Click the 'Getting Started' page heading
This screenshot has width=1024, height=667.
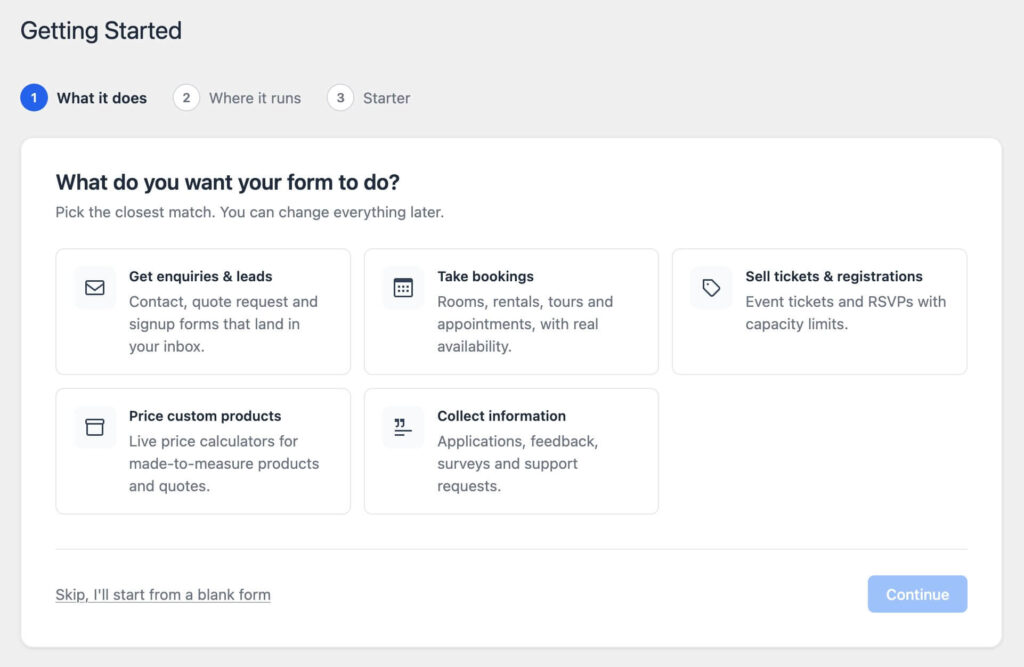pyautogui.click(x=101, y=31)
